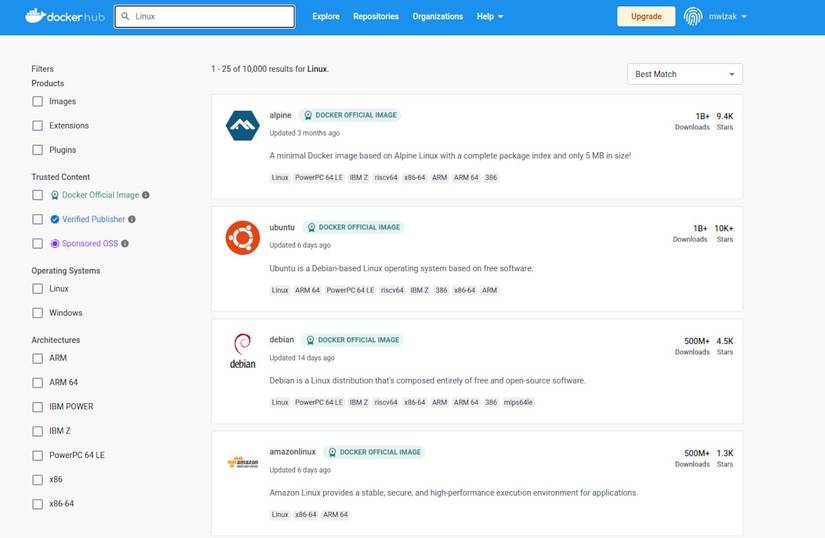Click the Sponsored OSS purple icon
Screen dimensions: 825x538
point(55,243)
